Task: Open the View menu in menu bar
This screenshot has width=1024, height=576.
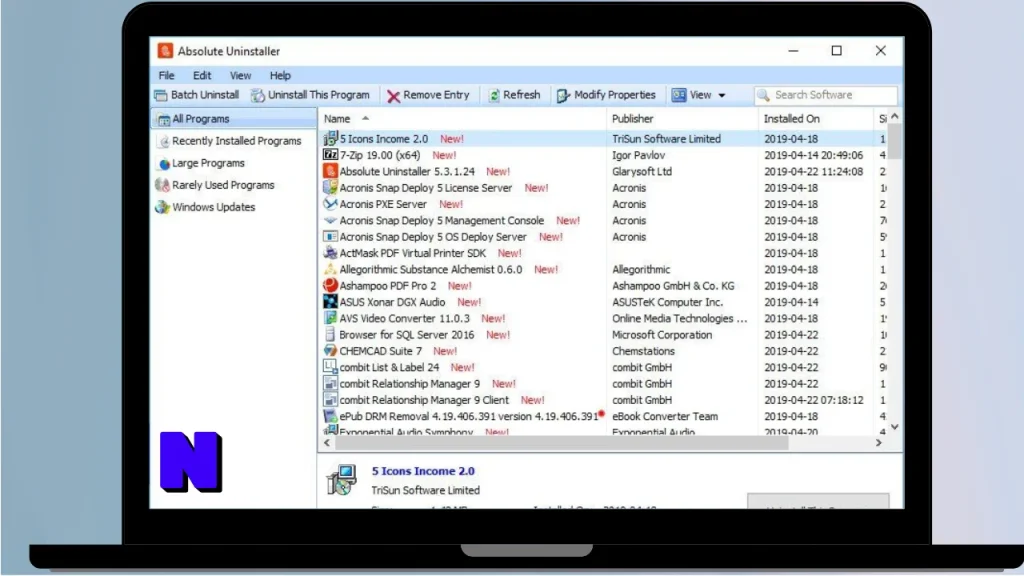Action: tap(240, 76)
